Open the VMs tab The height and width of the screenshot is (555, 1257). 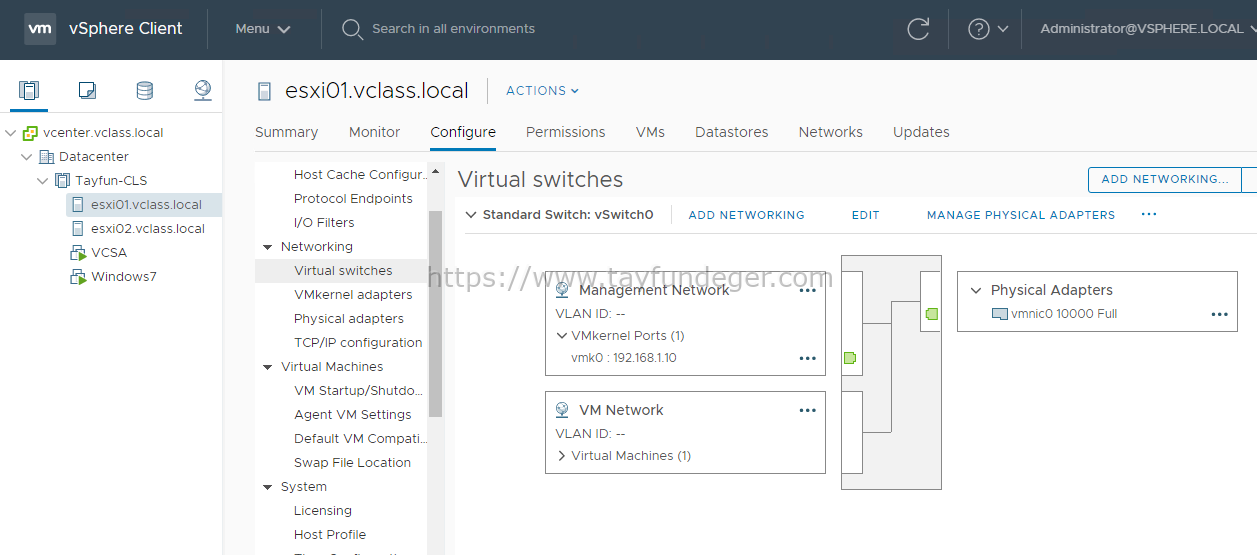point(650,132)
